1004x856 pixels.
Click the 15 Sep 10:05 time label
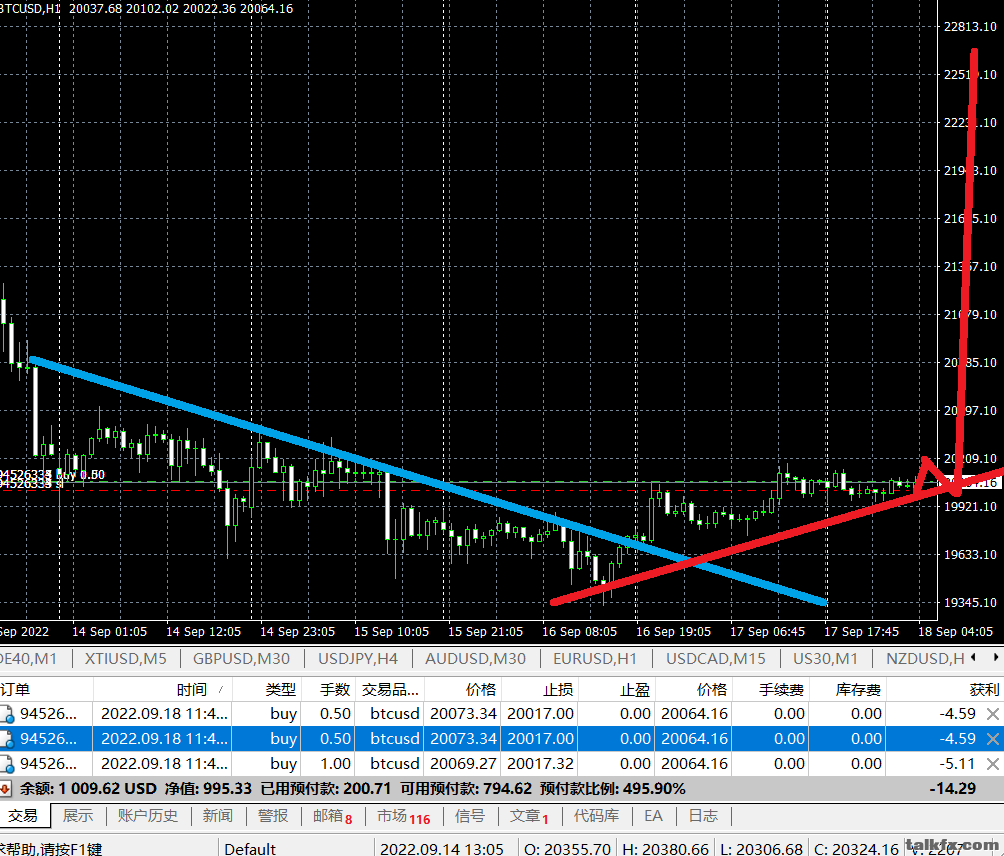click(x=391, y=632)
